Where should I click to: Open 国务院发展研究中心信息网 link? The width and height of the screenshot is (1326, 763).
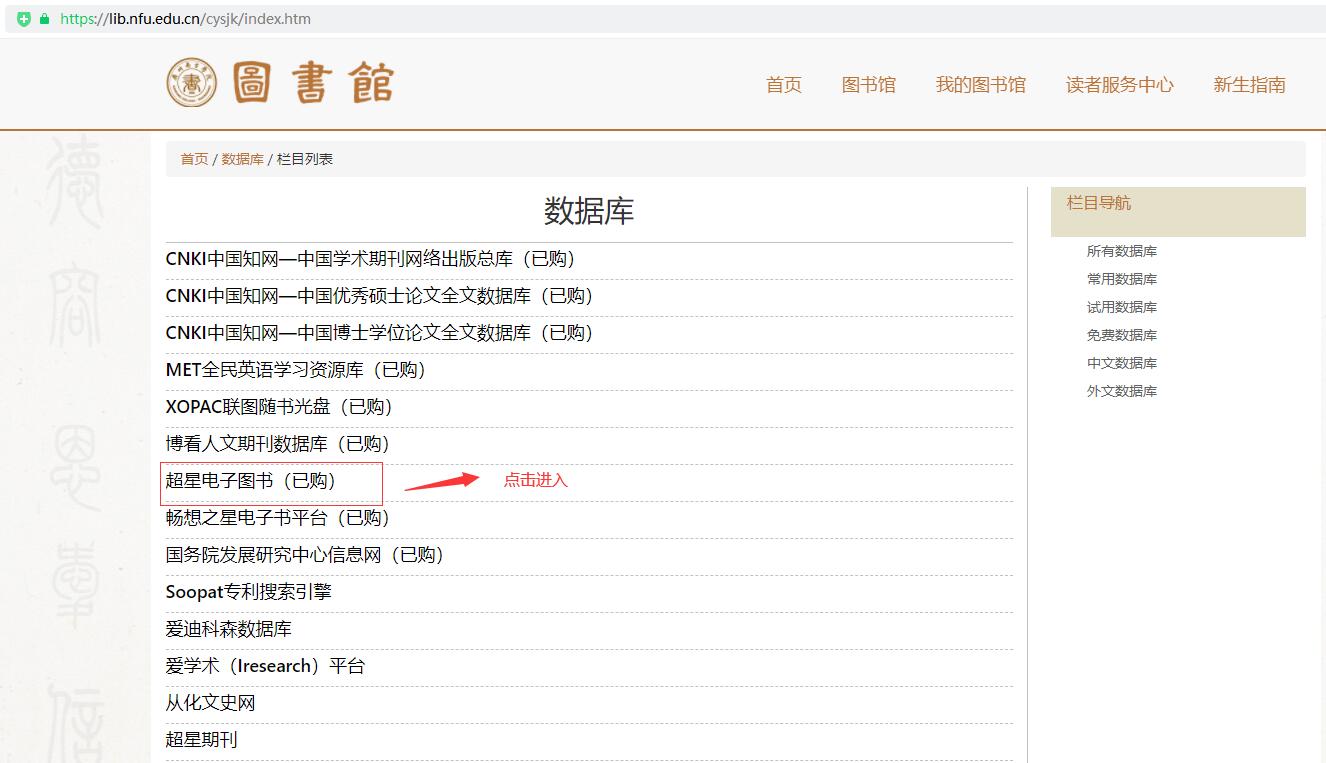(x=306, y=555)
